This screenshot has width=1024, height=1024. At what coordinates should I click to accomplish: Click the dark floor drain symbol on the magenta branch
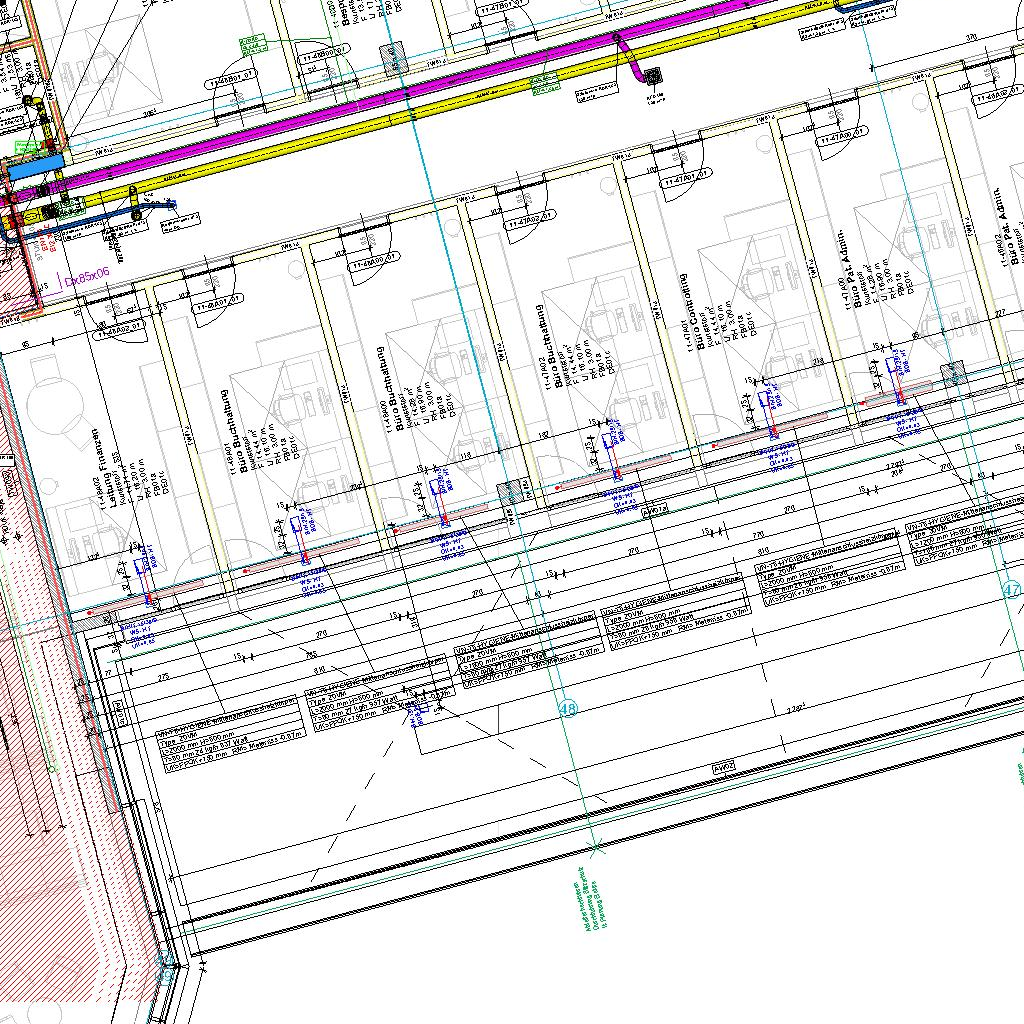click(656, 75)
